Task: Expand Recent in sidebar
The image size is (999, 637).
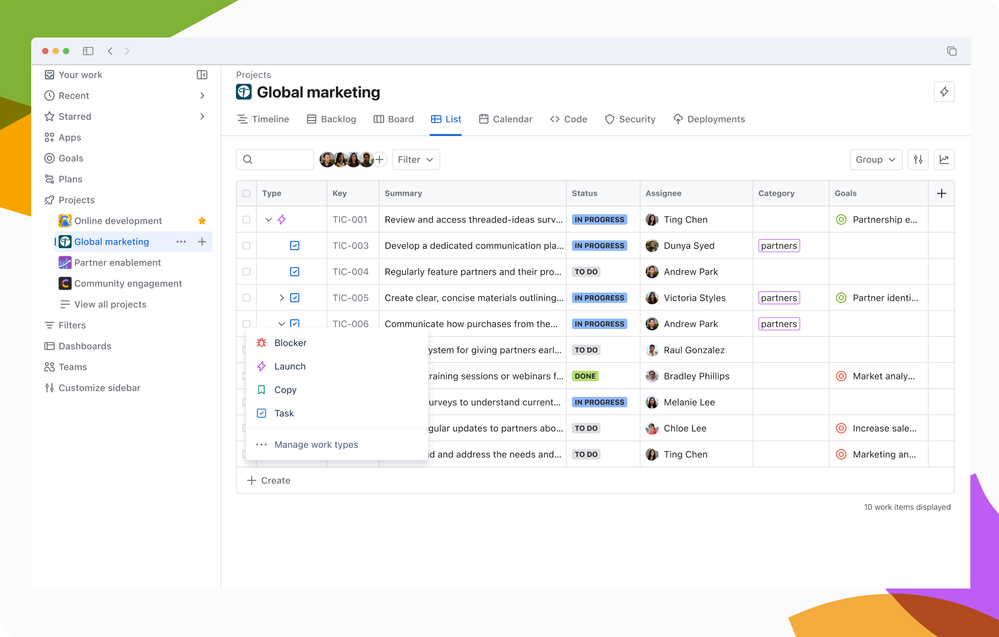Action: [x=202, y=96]
